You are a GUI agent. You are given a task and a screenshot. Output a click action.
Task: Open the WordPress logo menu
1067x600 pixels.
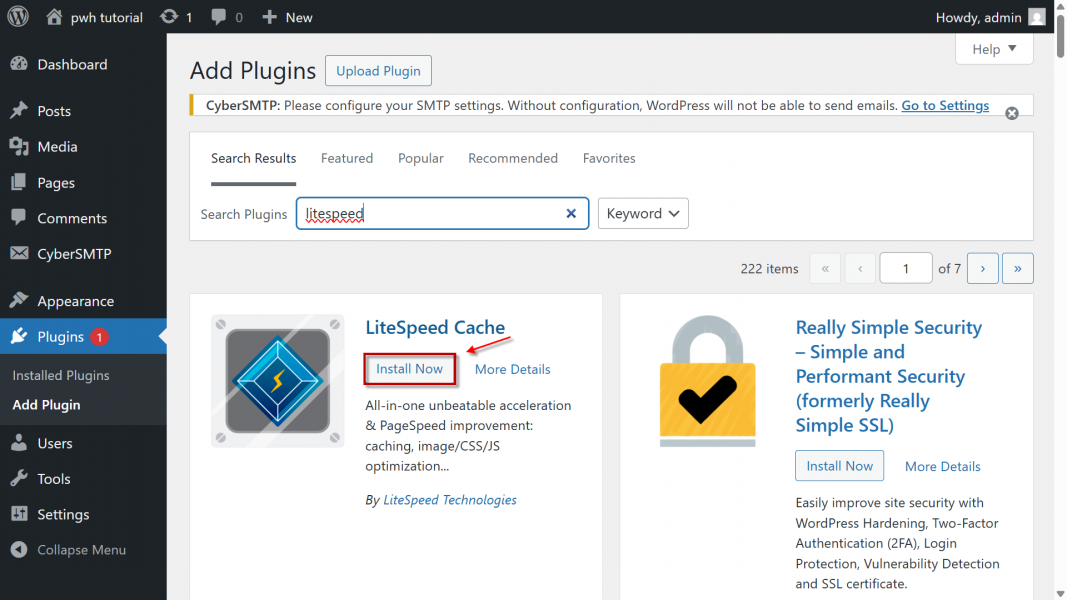pyautogui.click(x=18, y=17)
